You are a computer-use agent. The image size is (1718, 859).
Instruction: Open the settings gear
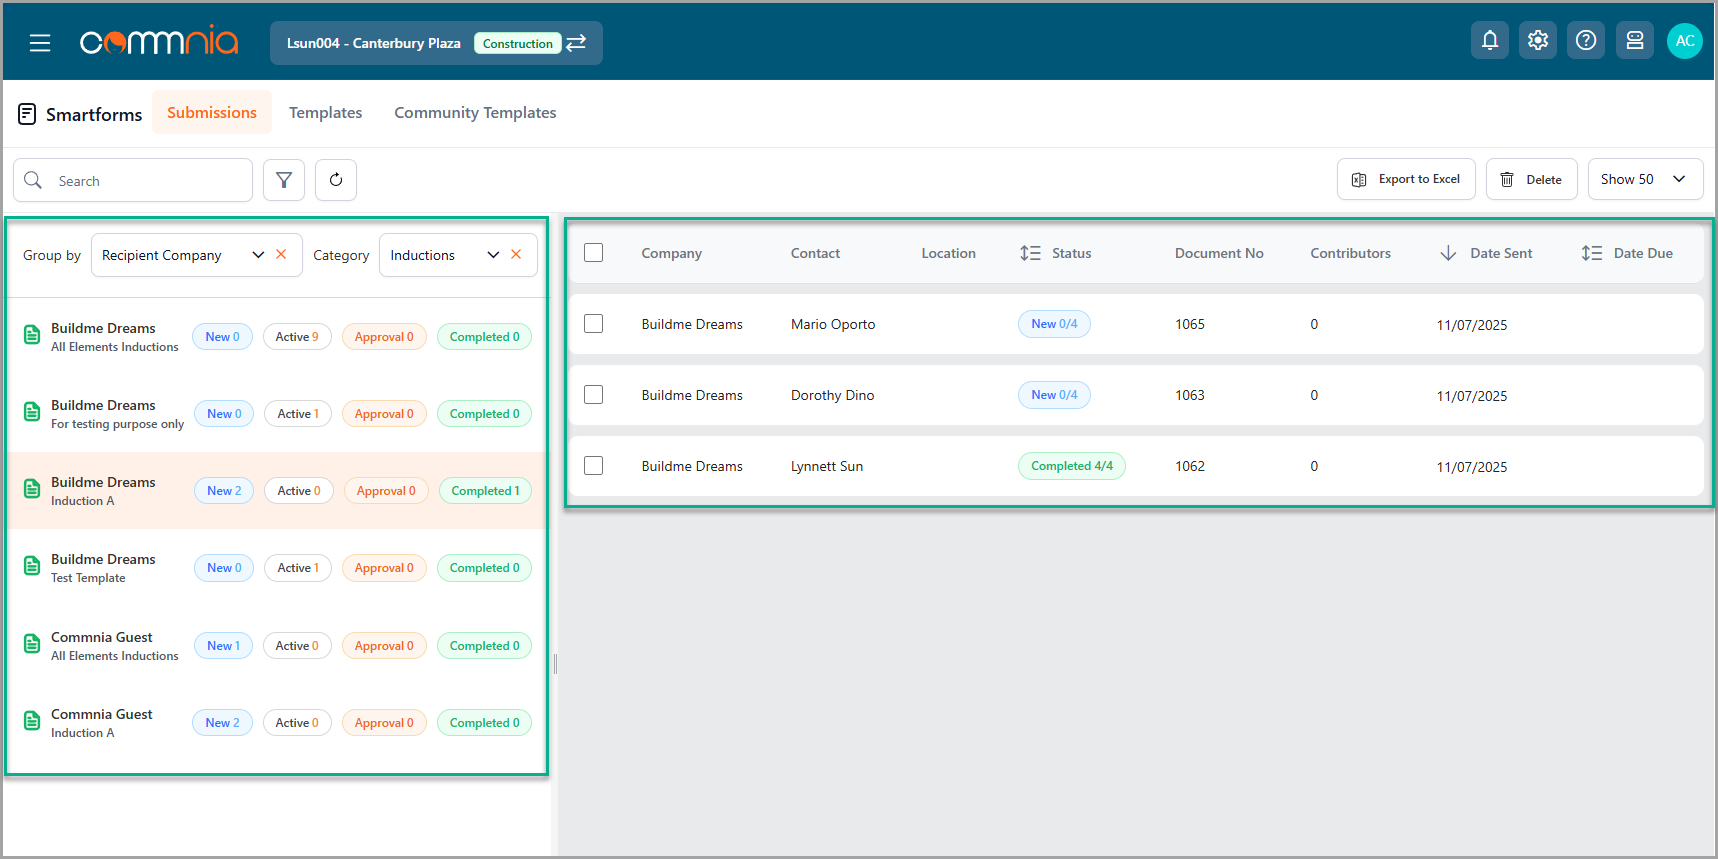(1538, 40)
